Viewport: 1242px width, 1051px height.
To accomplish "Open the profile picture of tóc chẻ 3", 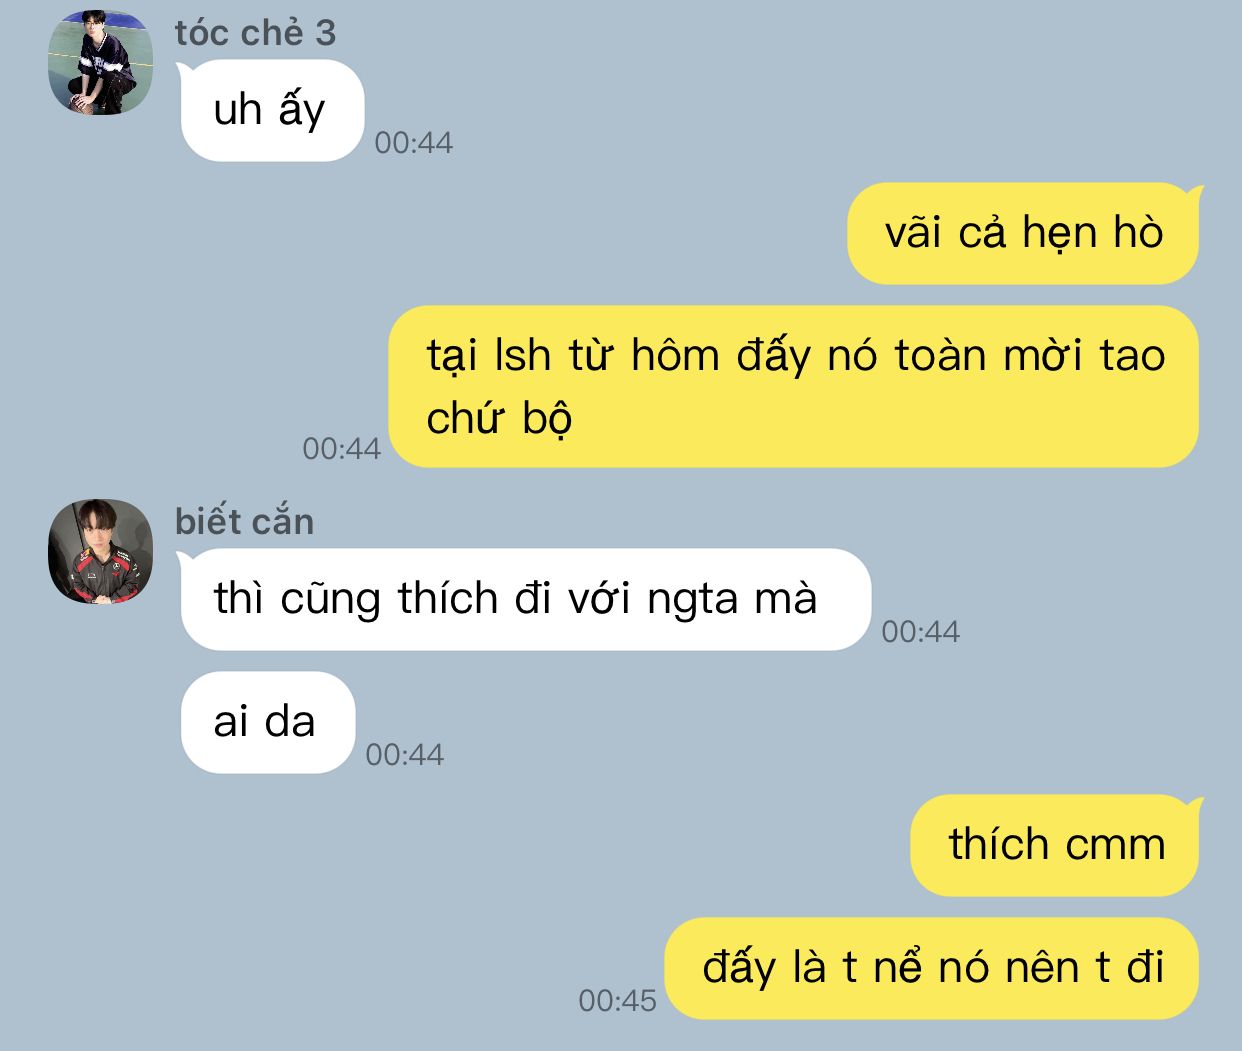I will pos(100,62).
